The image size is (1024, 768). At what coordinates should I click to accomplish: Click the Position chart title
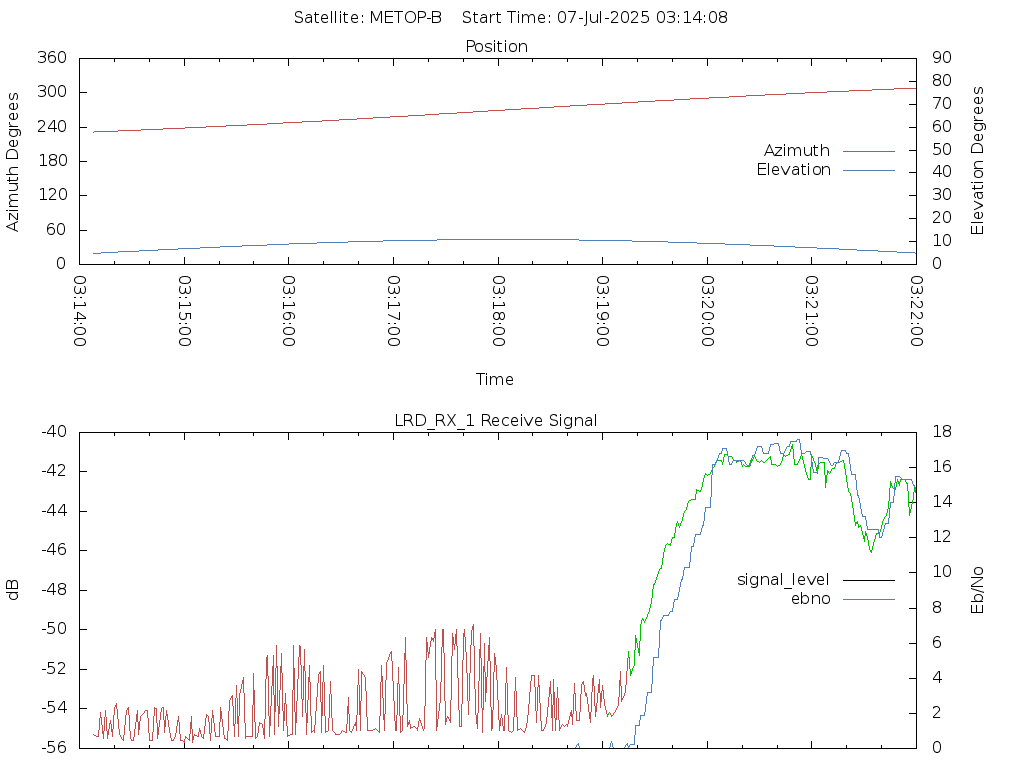coord(496,46)
